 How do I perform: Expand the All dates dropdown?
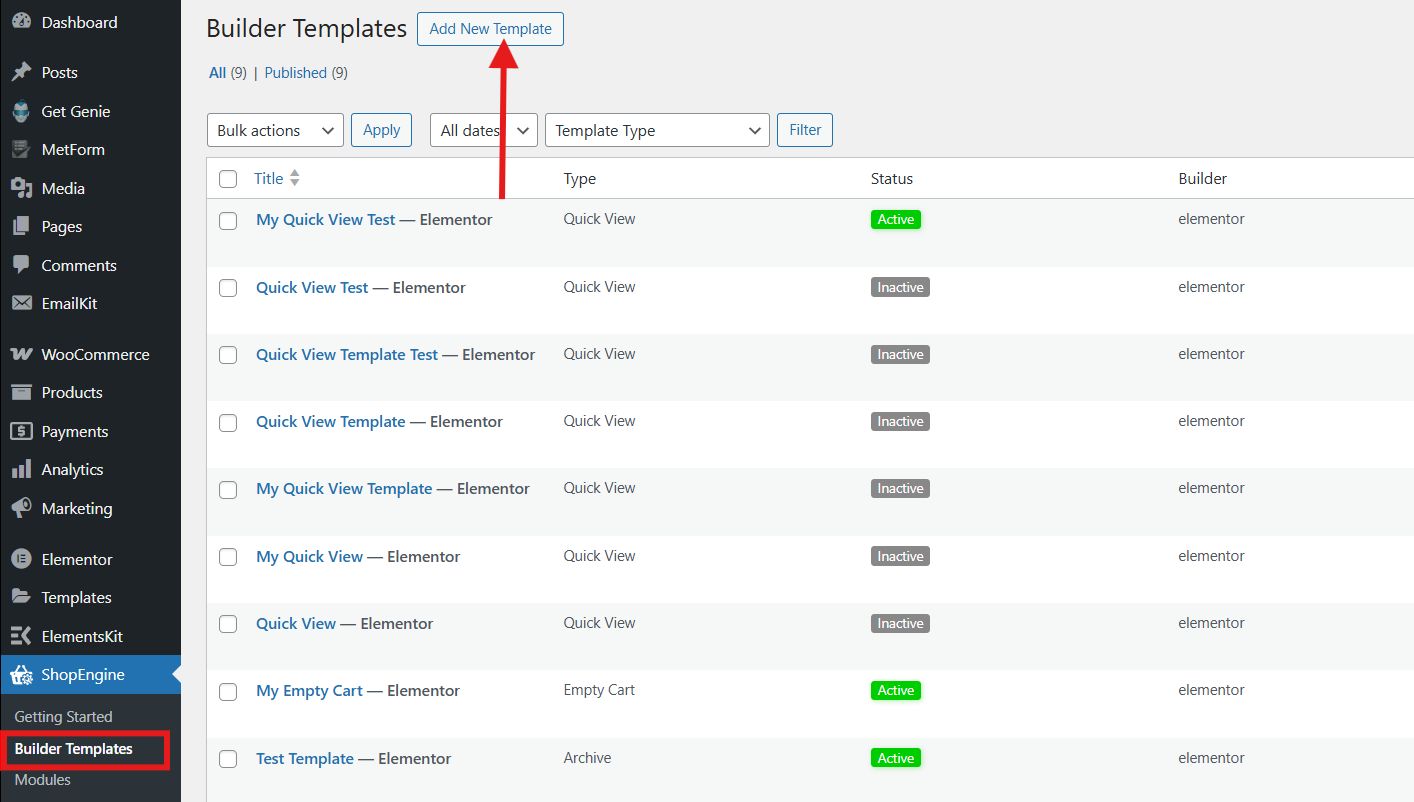pyautogui.click(x=483, y=131)
